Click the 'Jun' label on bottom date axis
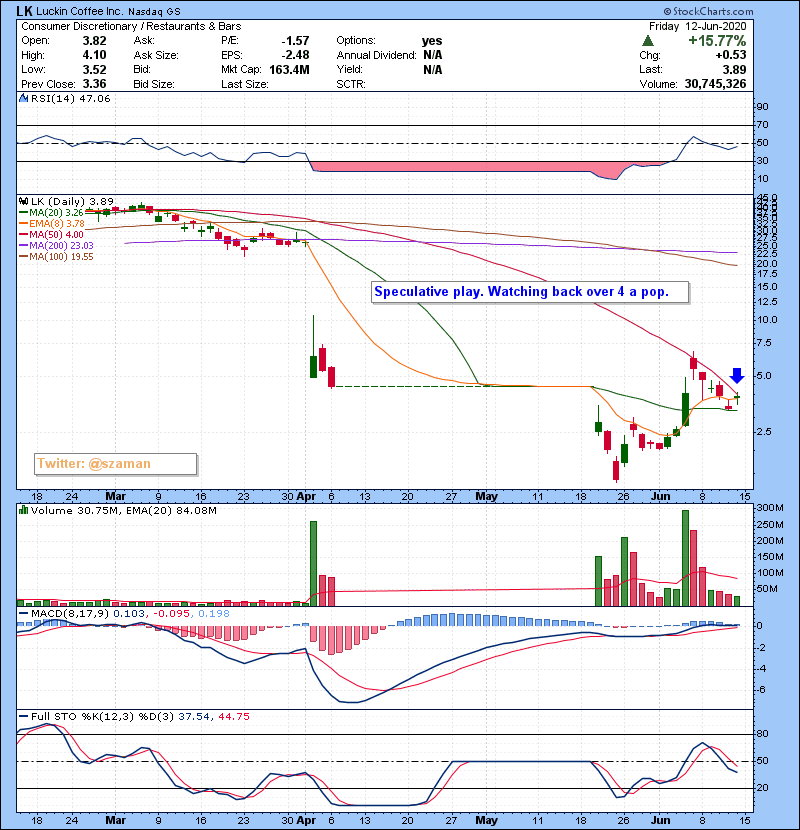 (660, 820)
